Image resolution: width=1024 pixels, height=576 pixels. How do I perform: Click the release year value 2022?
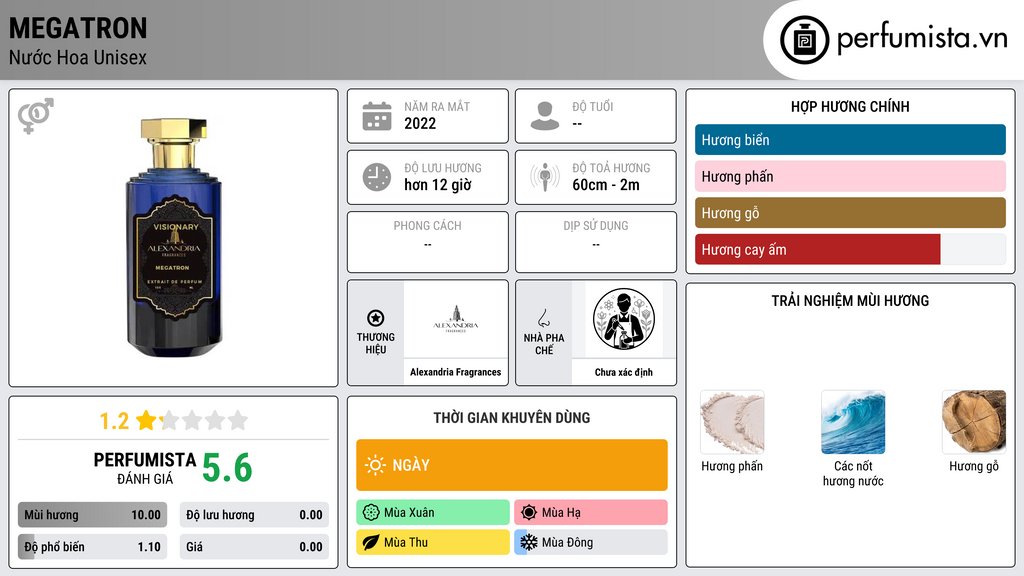pyautogui.click(x=420, y=123)
